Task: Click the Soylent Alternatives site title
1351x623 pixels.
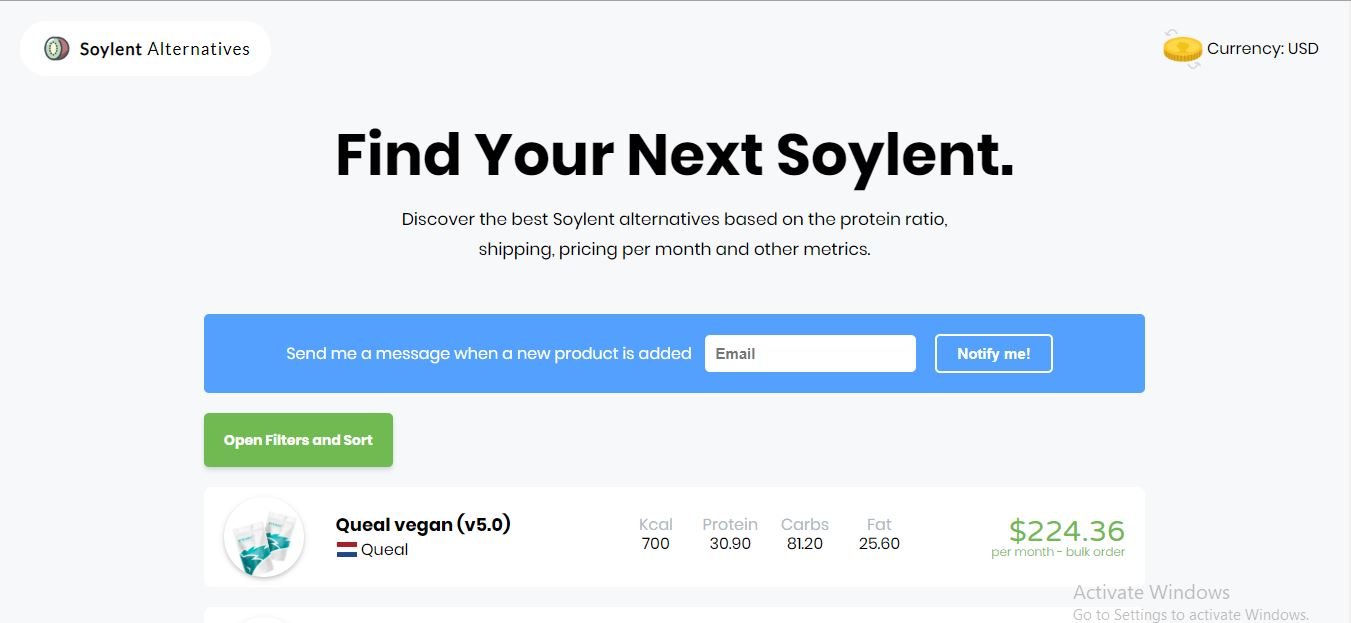Action: [x=165, y=48]
